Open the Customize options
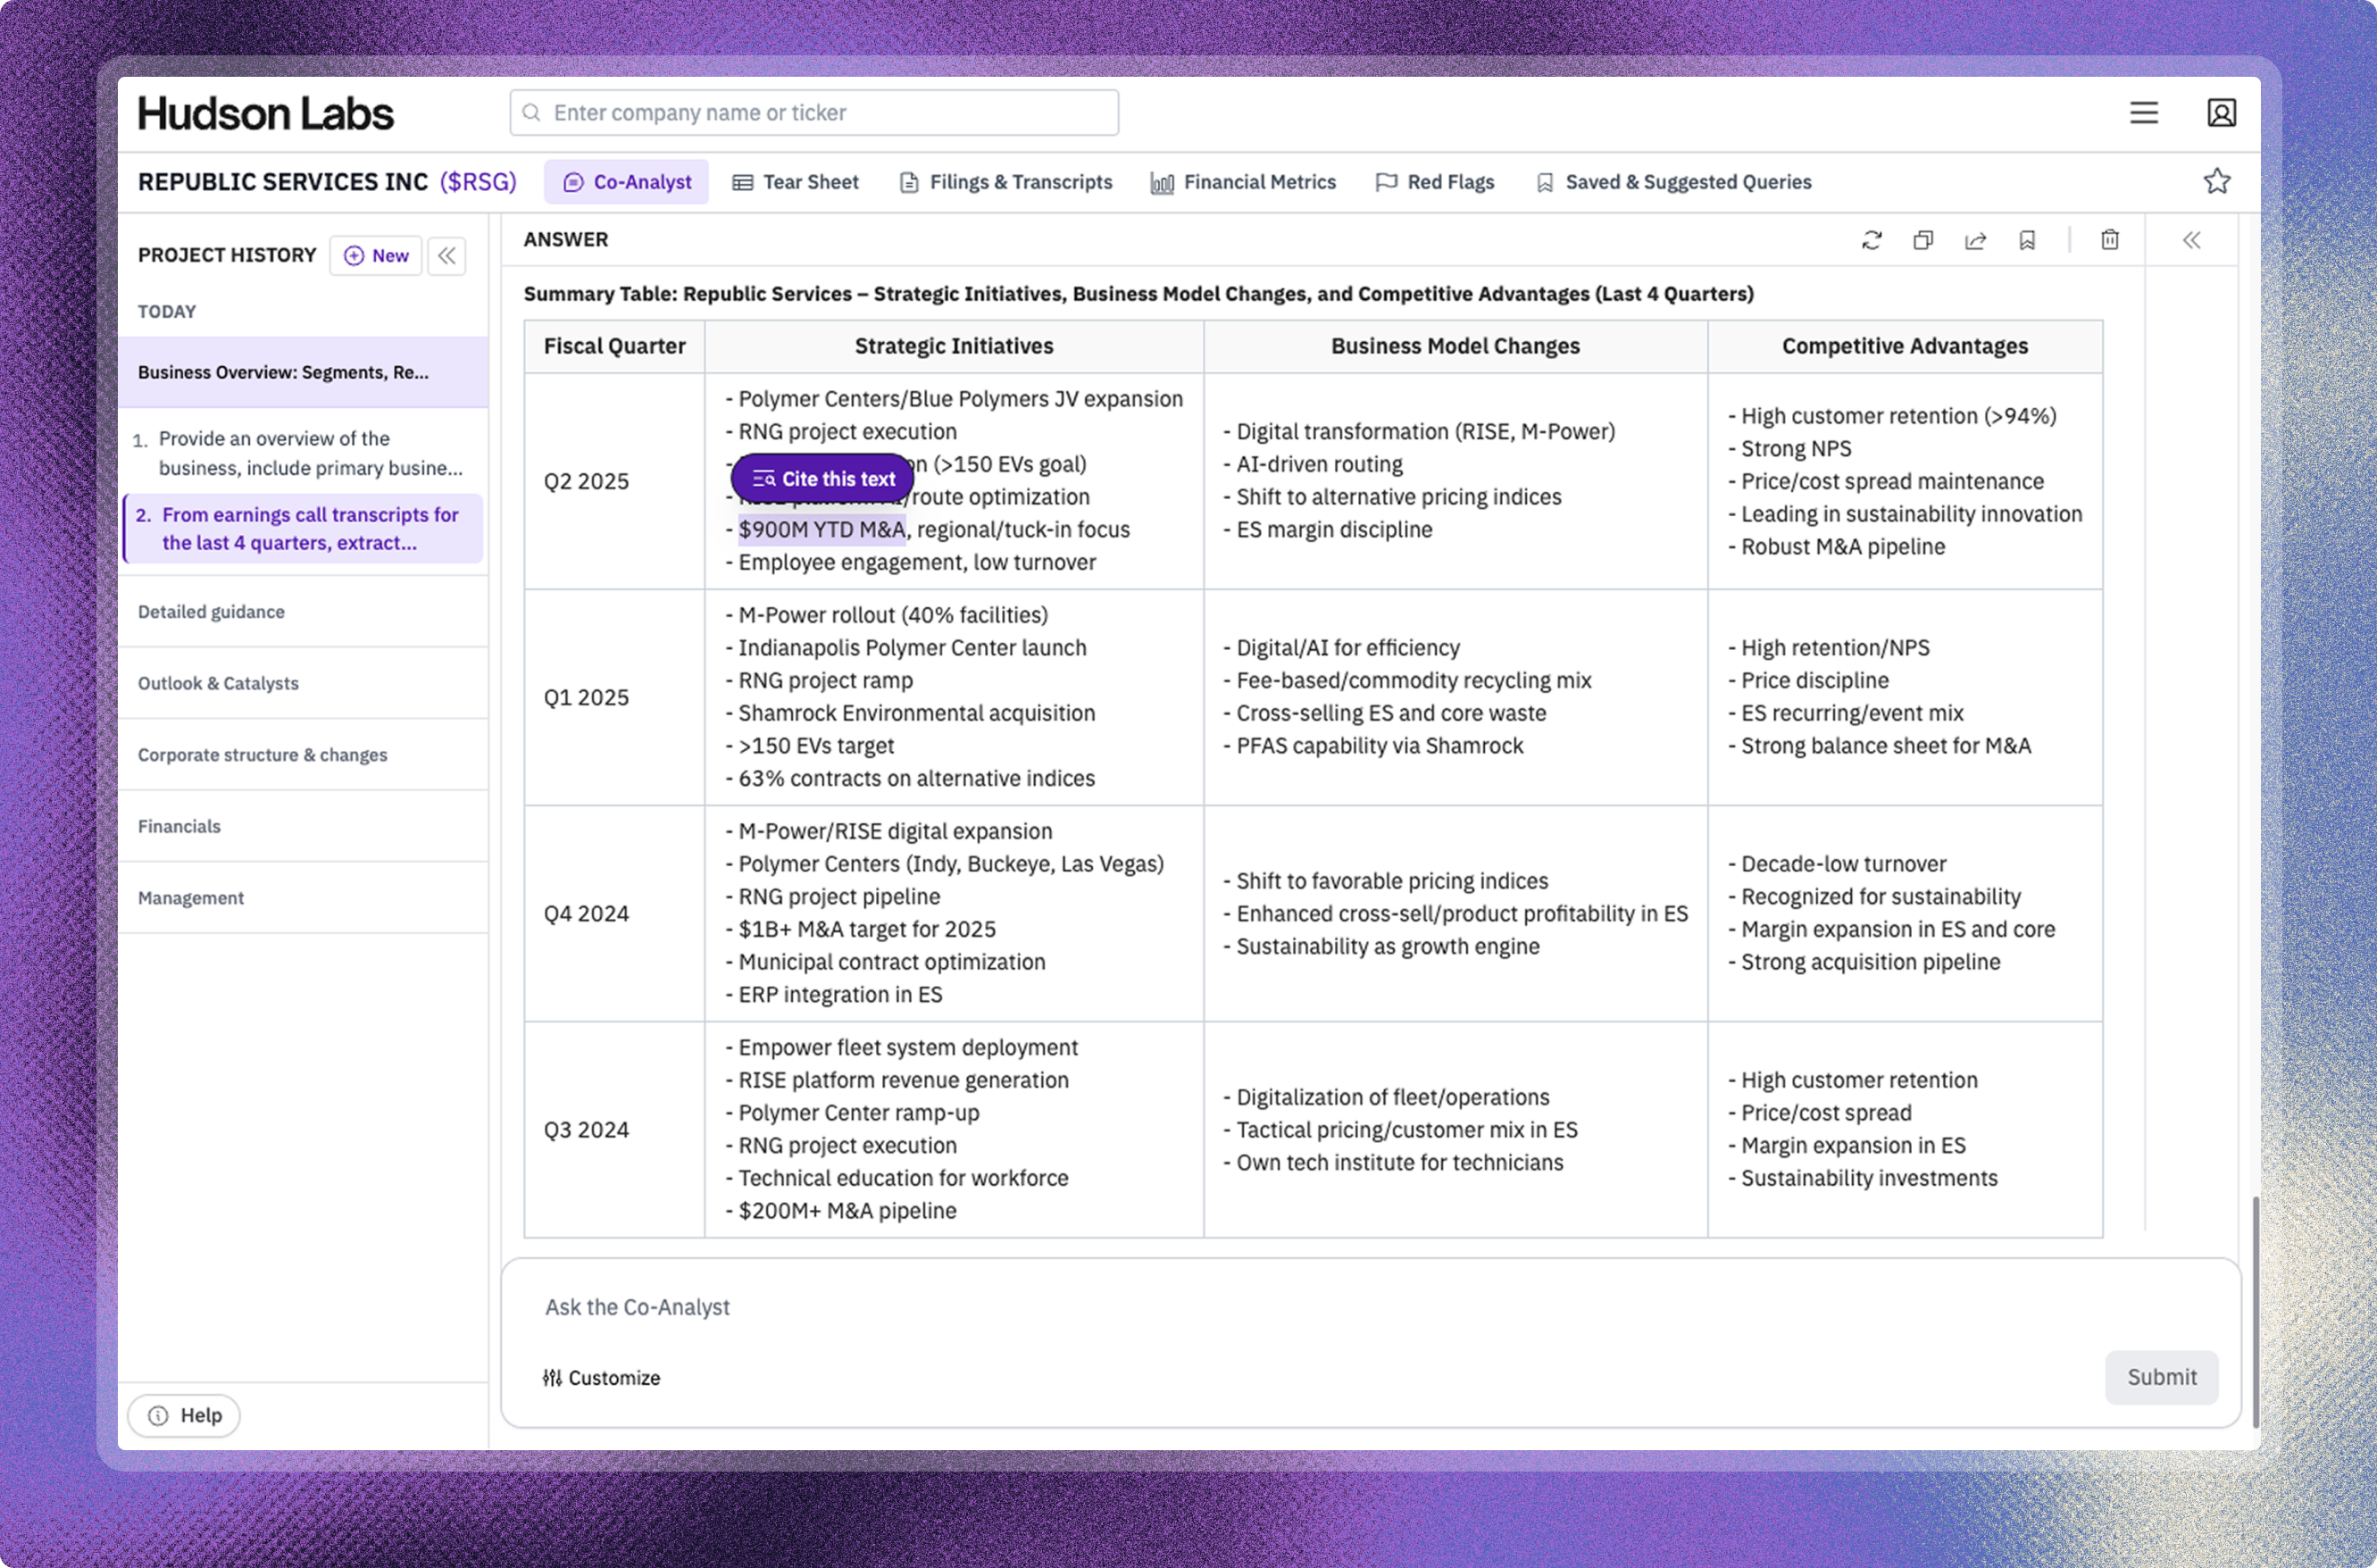The width and height of the screenshot is (2377, 1568). point(601,1378)
